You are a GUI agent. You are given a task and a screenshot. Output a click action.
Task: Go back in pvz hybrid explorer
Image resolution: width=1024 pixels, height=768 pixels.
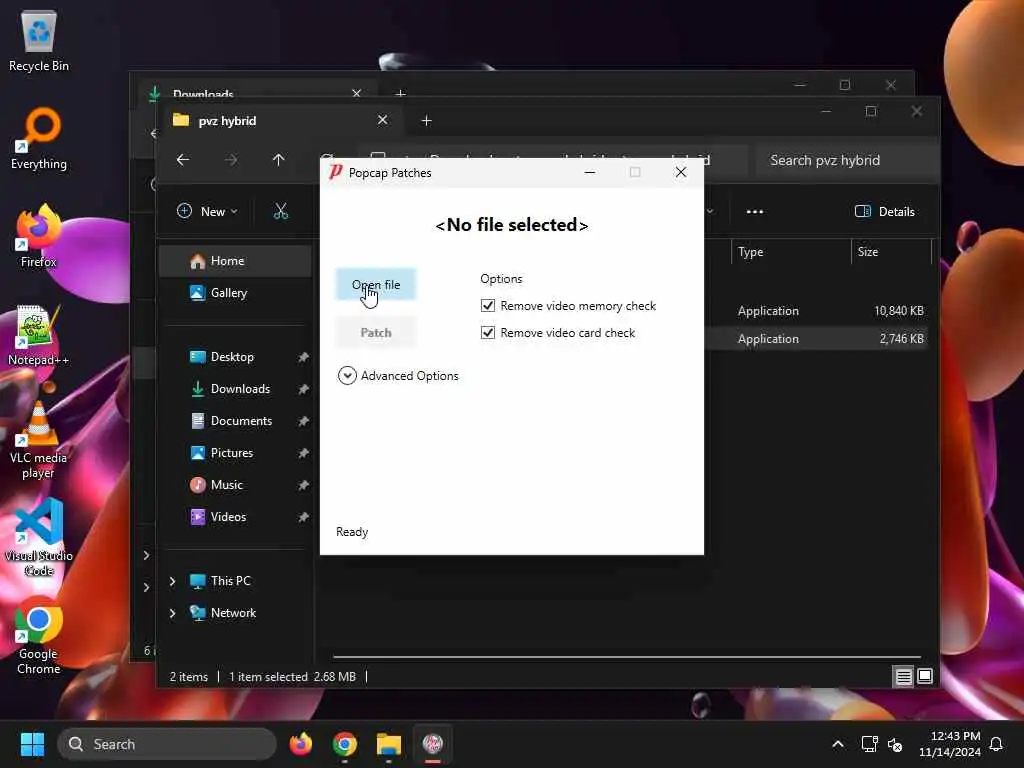point(183,160)
